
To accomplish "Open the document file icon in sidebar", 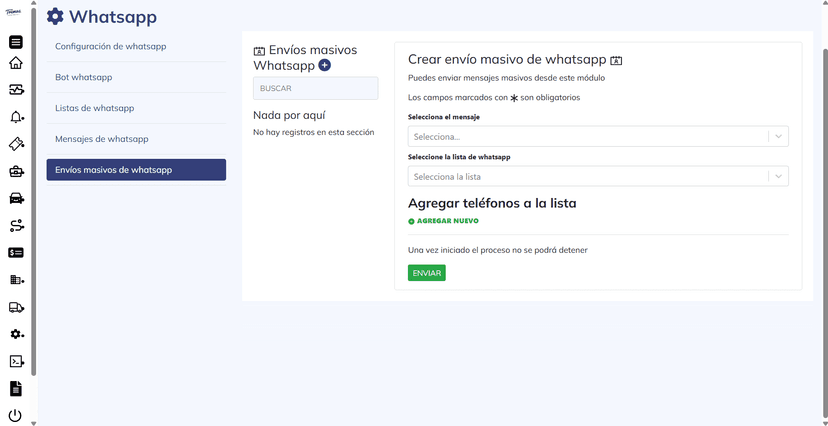I will [x=16, y=388].
